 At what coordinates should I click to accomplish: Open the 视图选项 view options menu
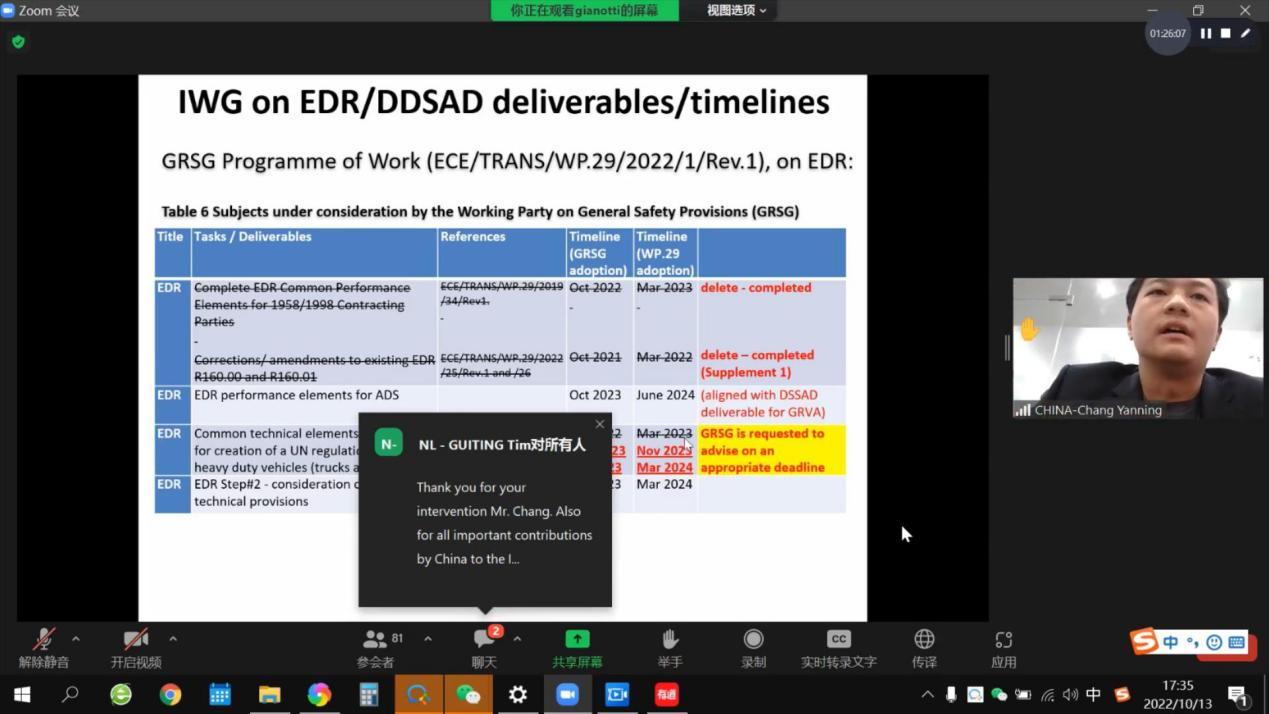pos(736,10)
